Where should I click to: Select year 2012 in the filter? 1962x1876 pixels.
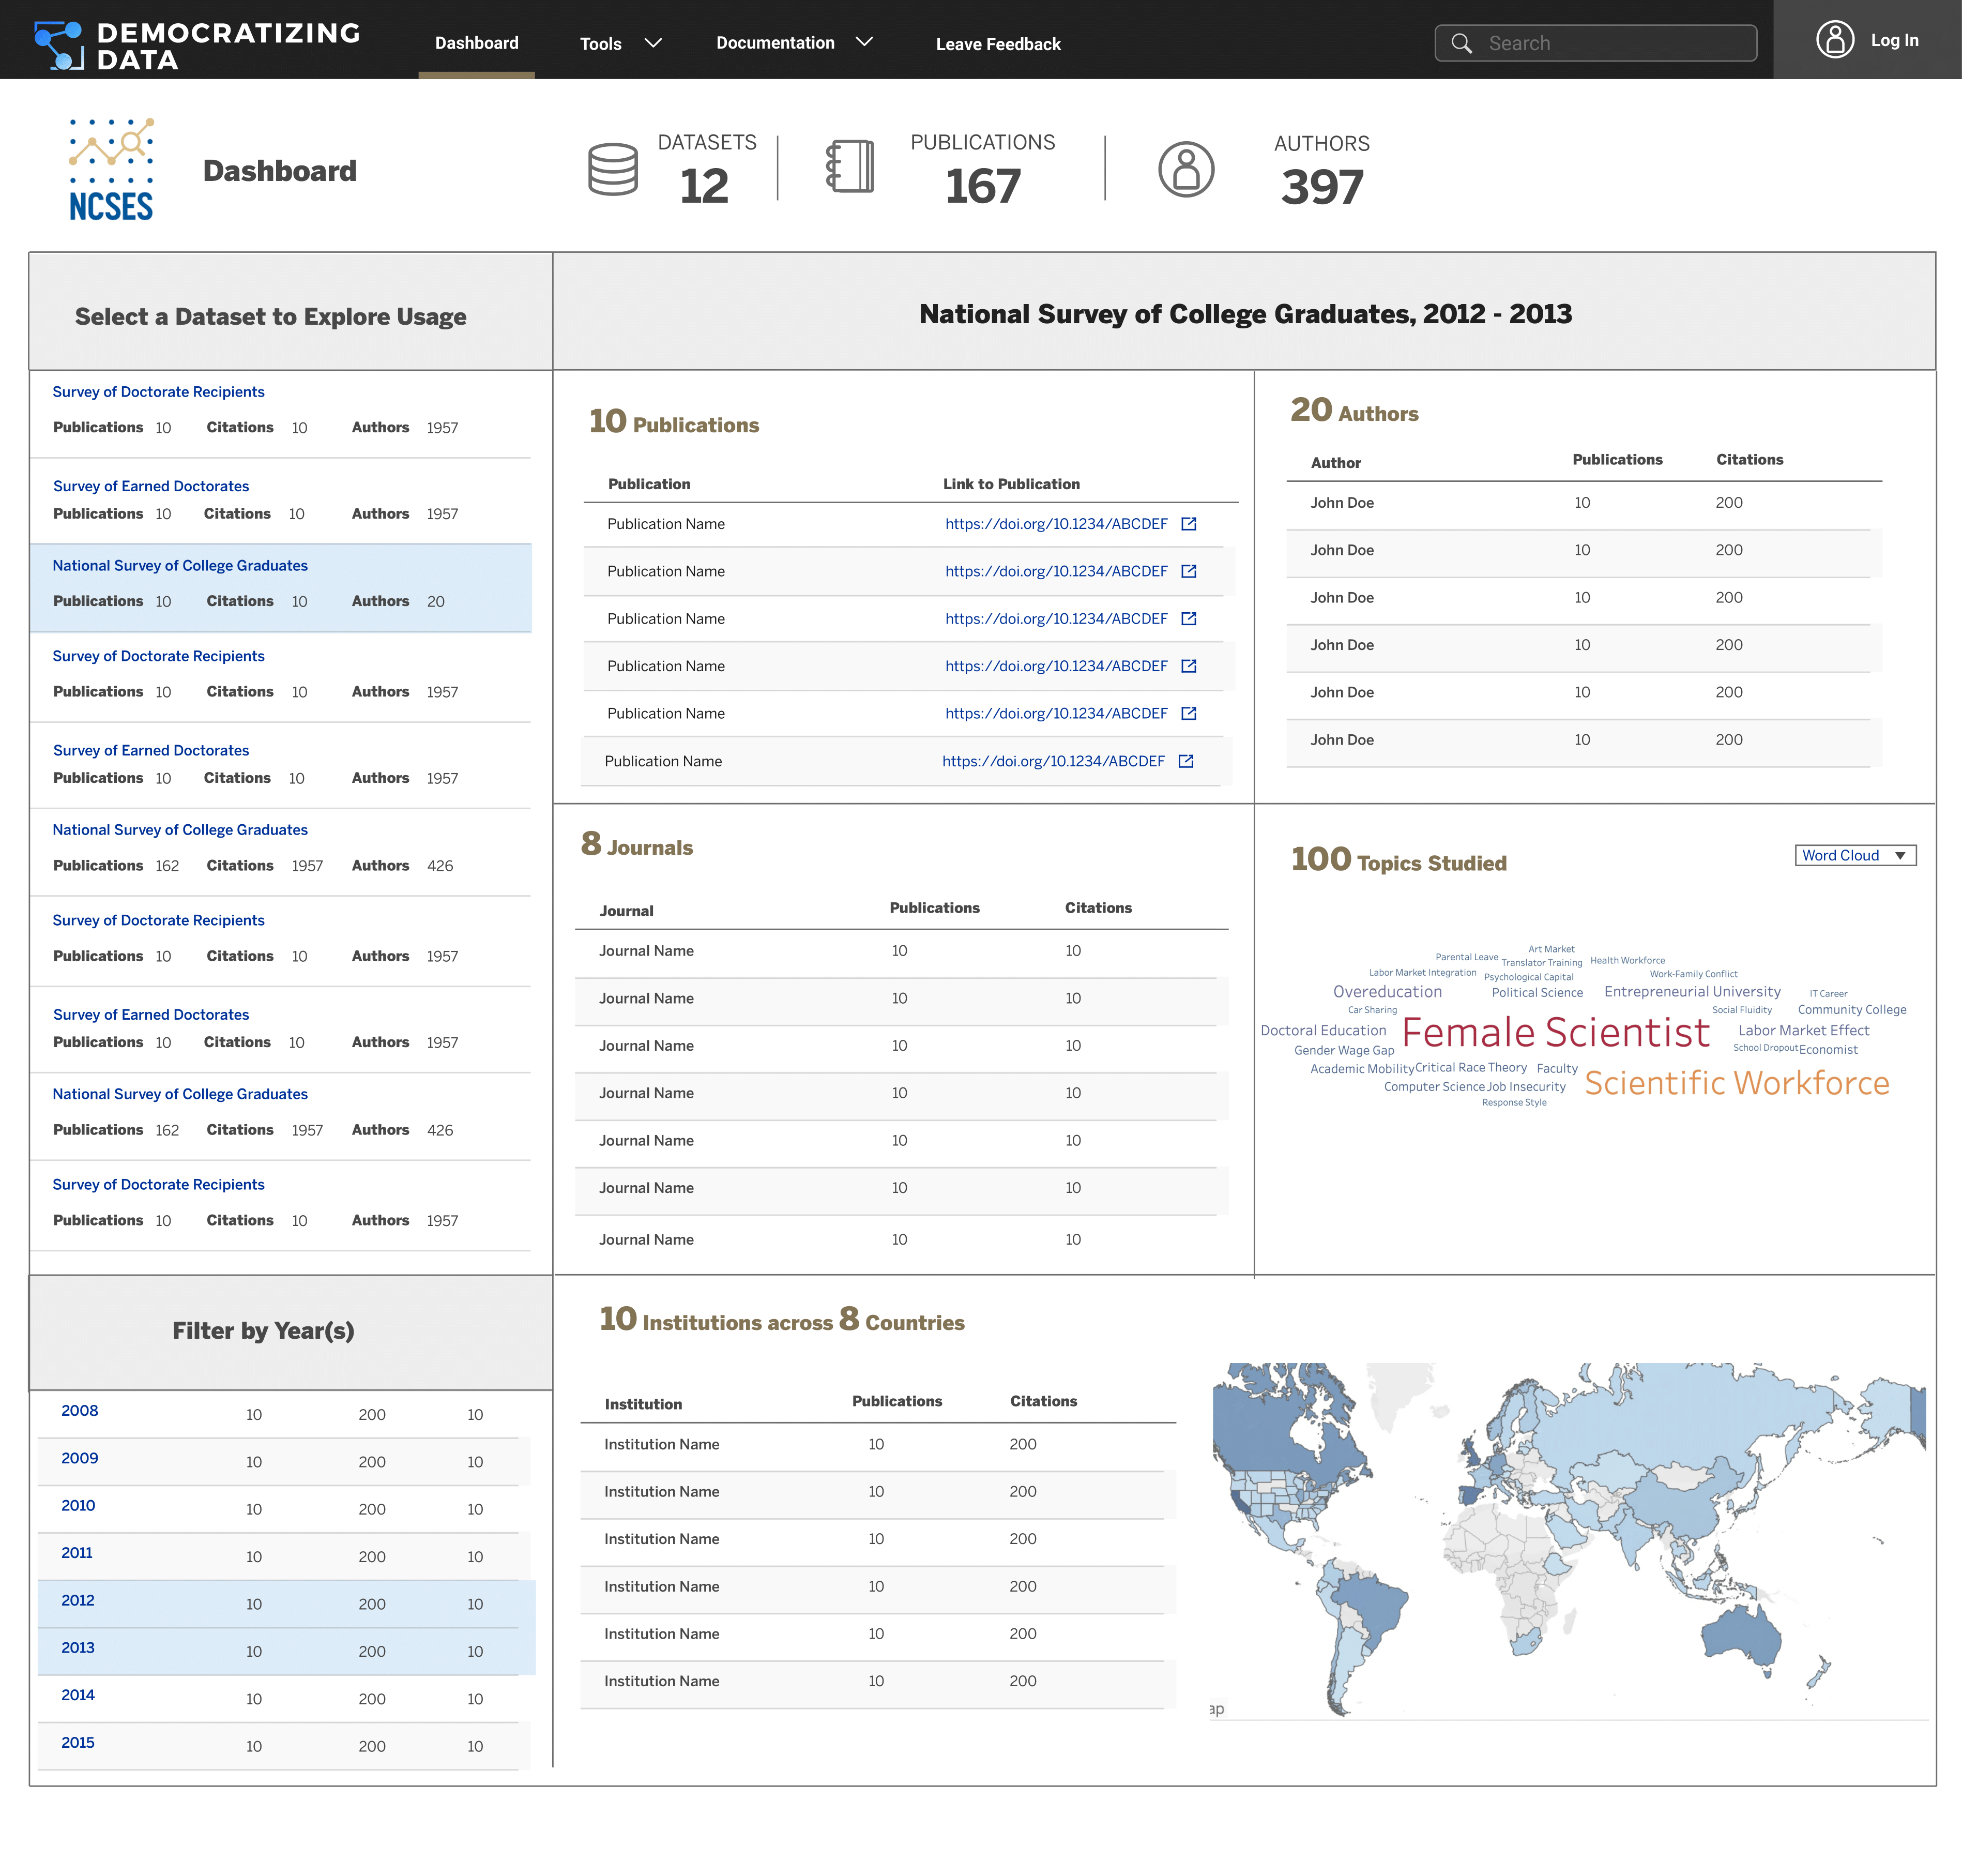[78, 1600]
